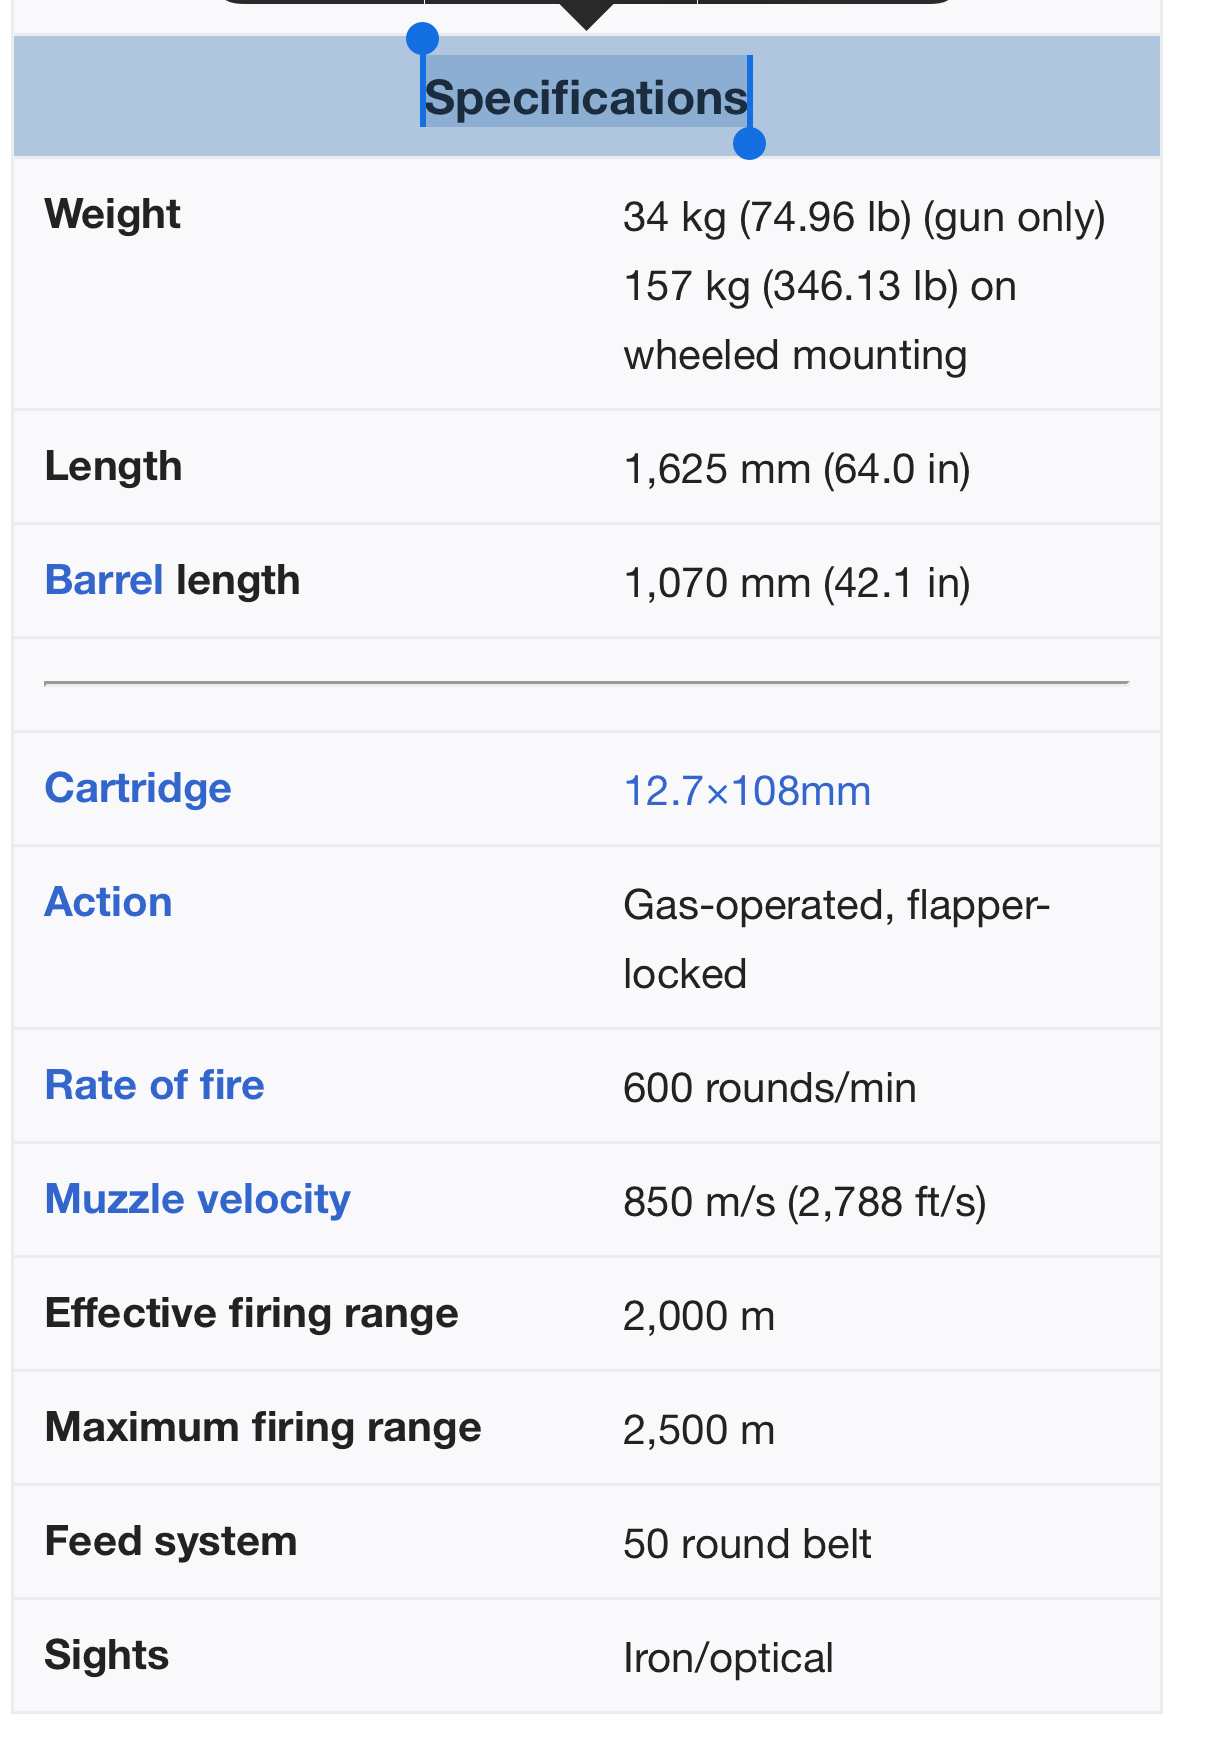The image size is (1205, 1746).
Task: Open the Muzzle velocity link
Action: 198,1199
